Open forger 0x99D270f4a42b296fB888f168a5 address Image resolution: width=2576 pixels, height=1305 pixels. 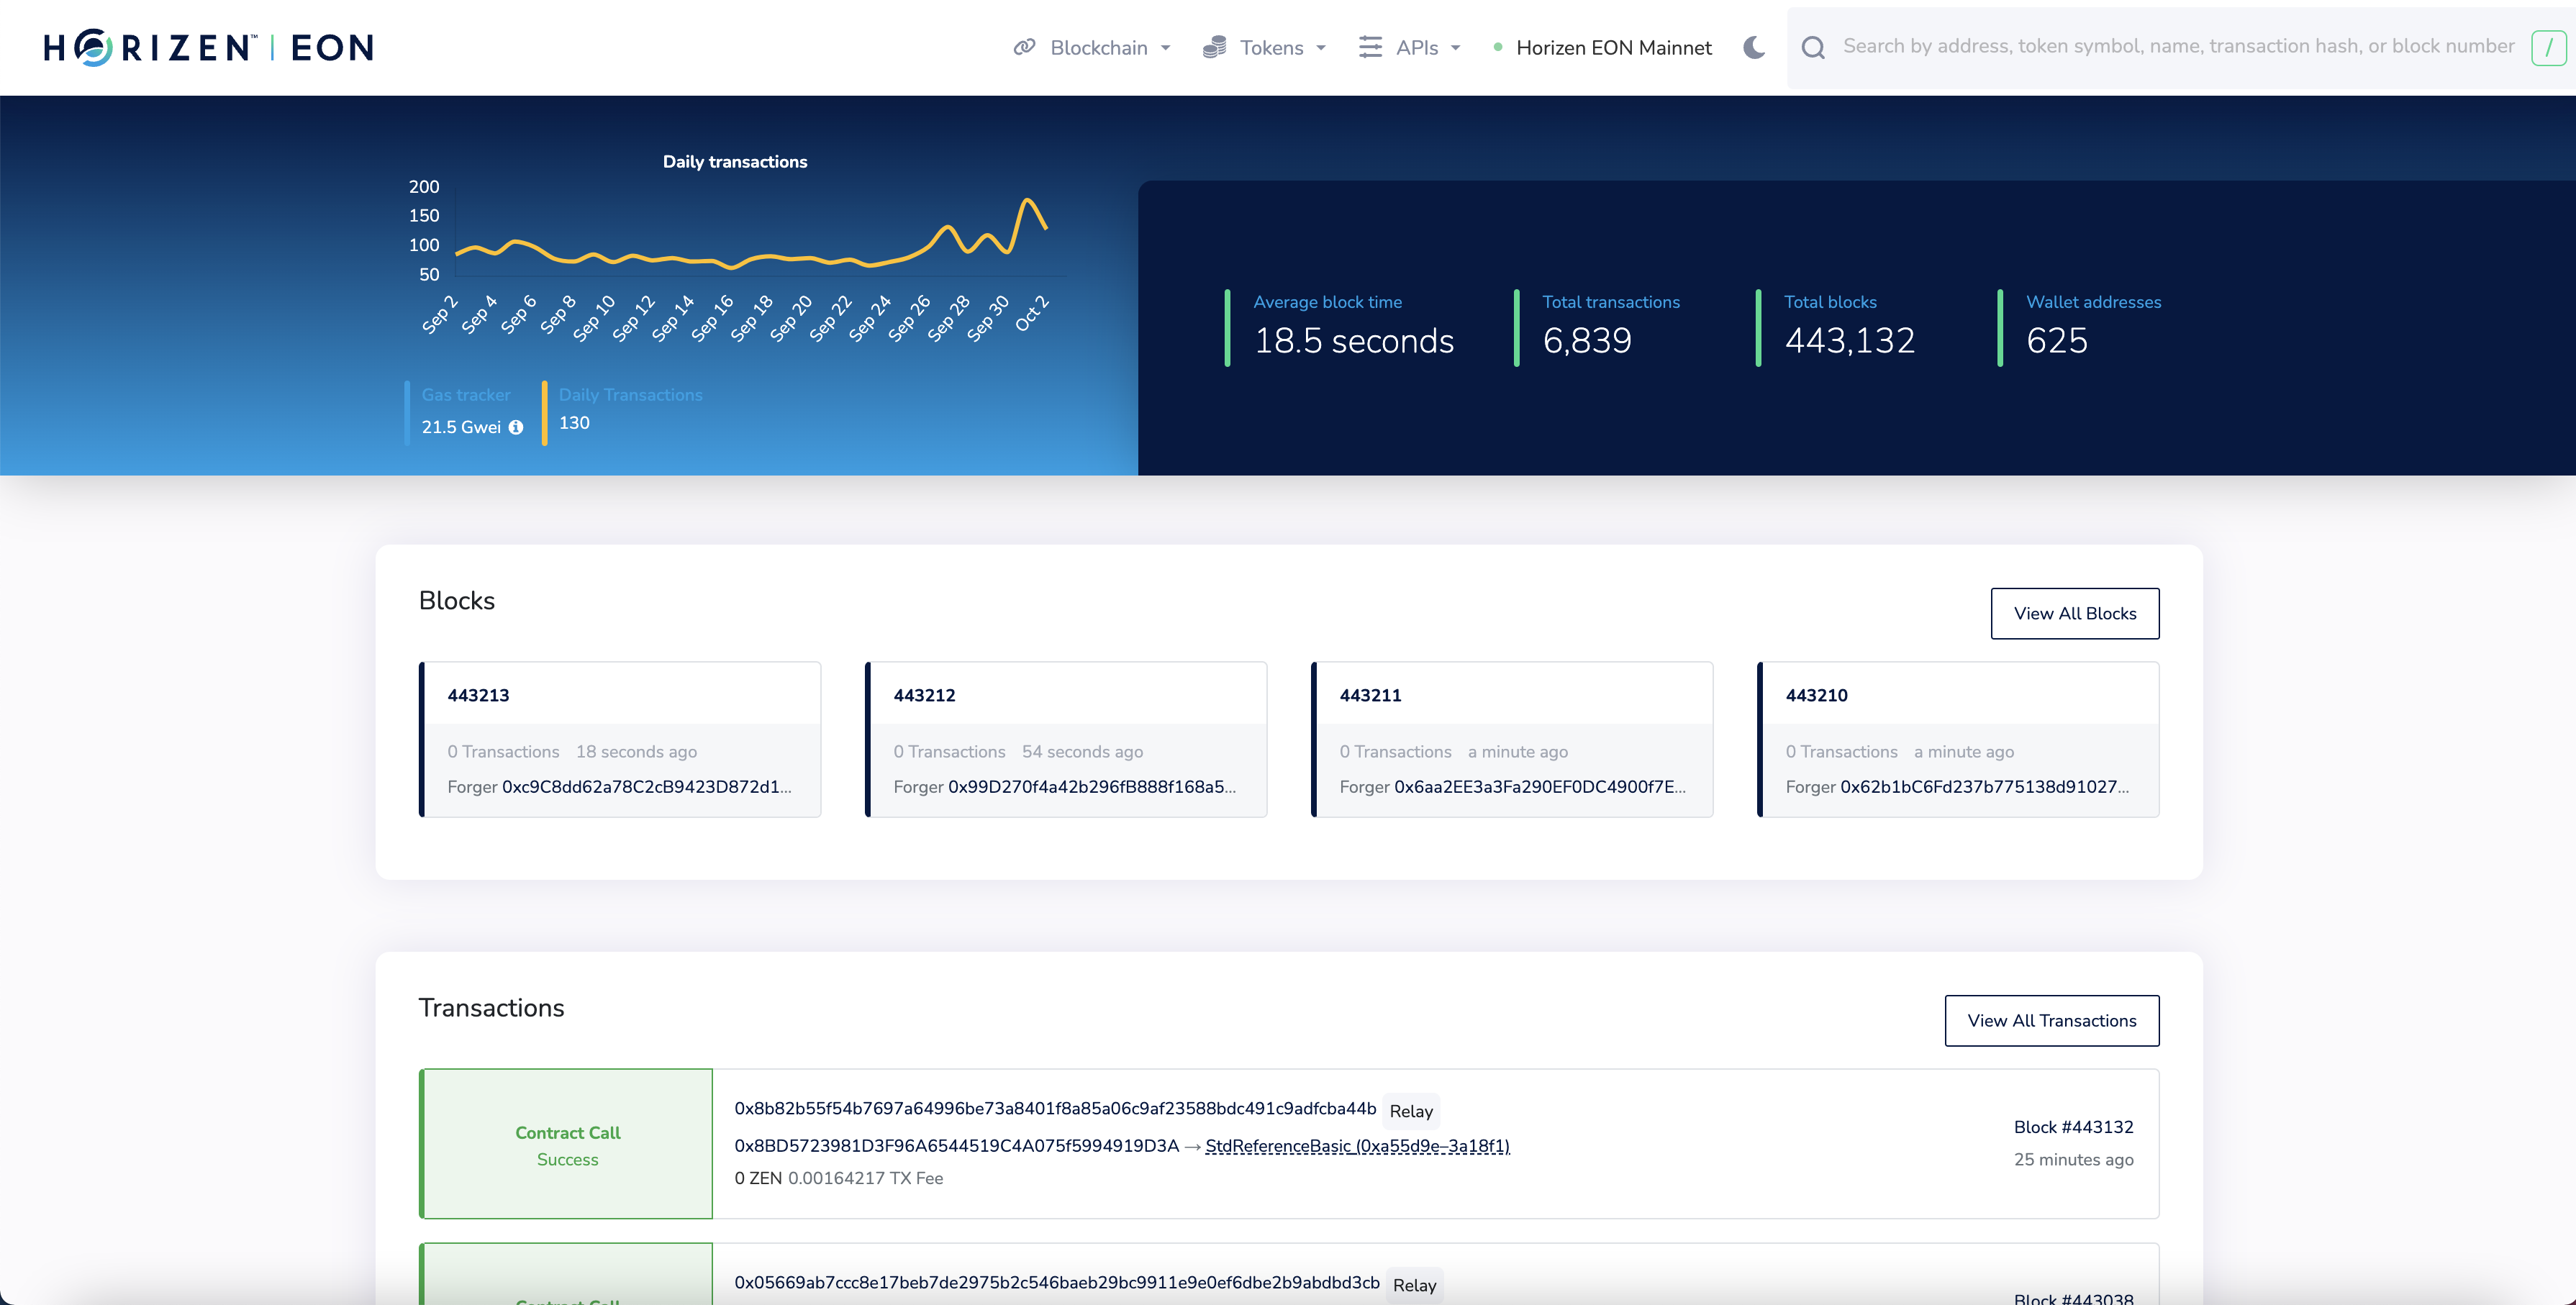(1092, 787)
